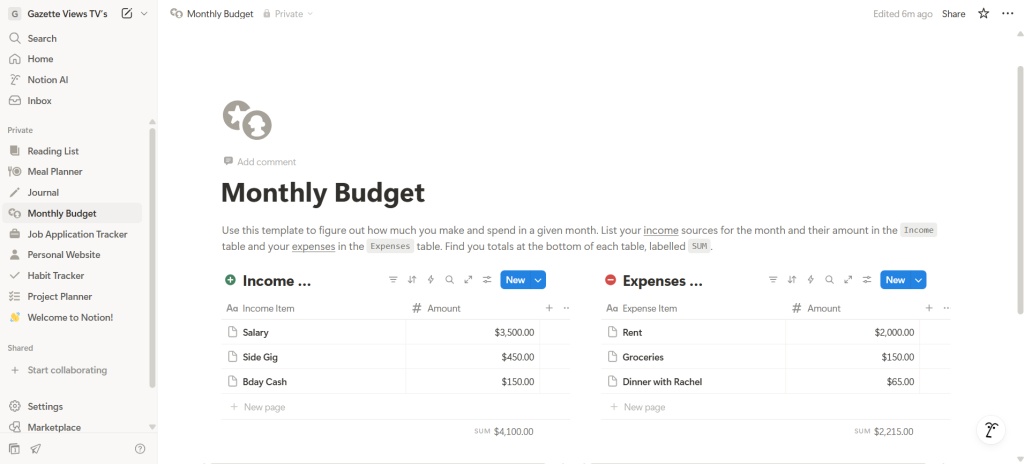The image size is (1024, 464).
Task: Click the Share button
Action: tap(953, 14)
